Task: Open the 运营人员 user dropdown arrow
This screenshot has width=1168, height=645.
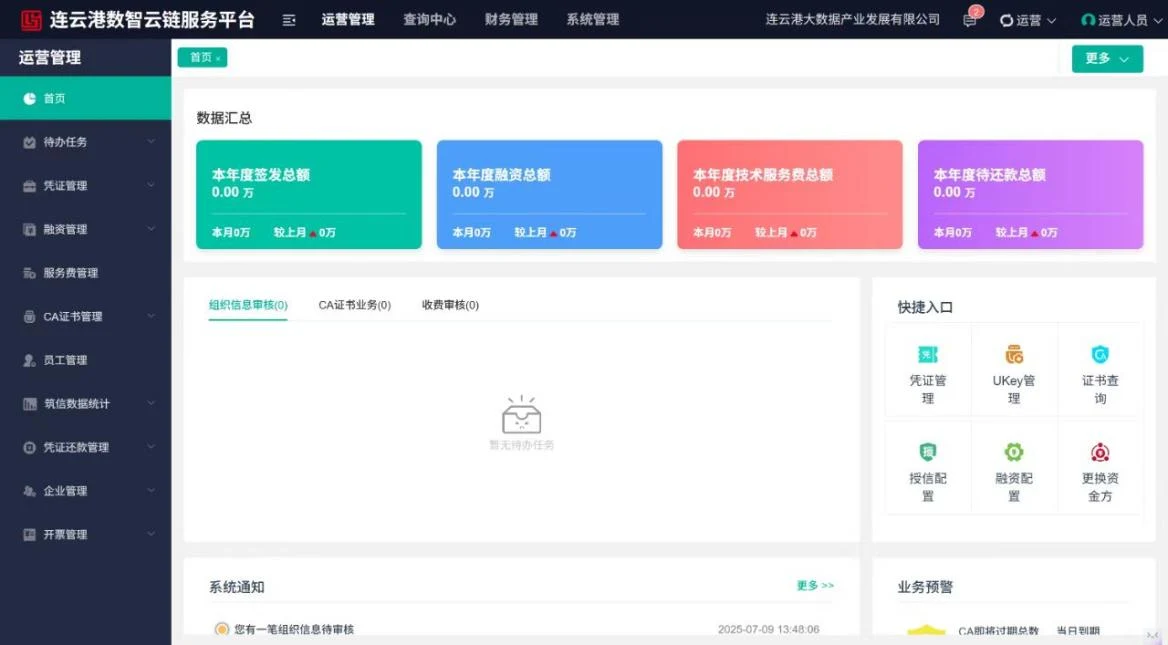Action: coord(1158,21)
